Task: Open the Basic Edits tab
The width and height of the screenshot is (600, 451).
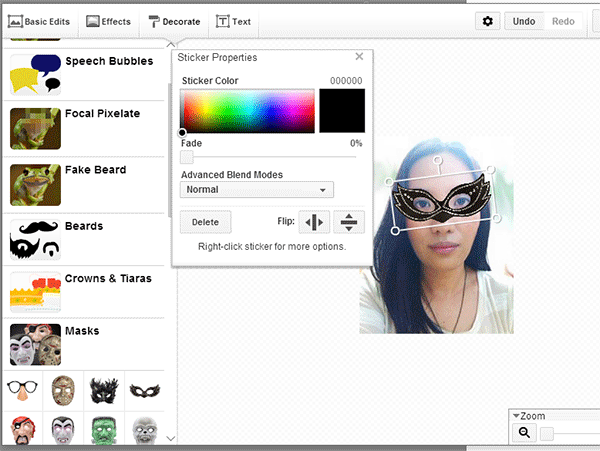Action: 39,21
